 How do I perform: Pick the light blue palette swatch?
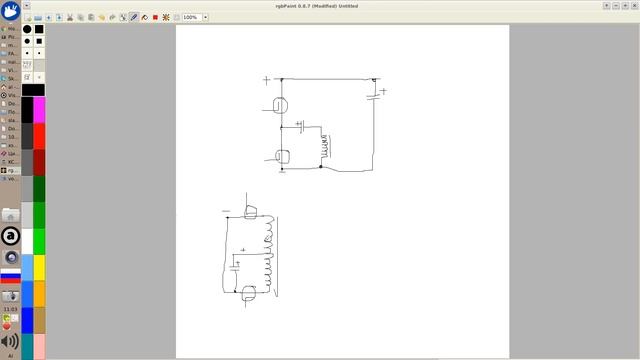[x=27, y=268]
